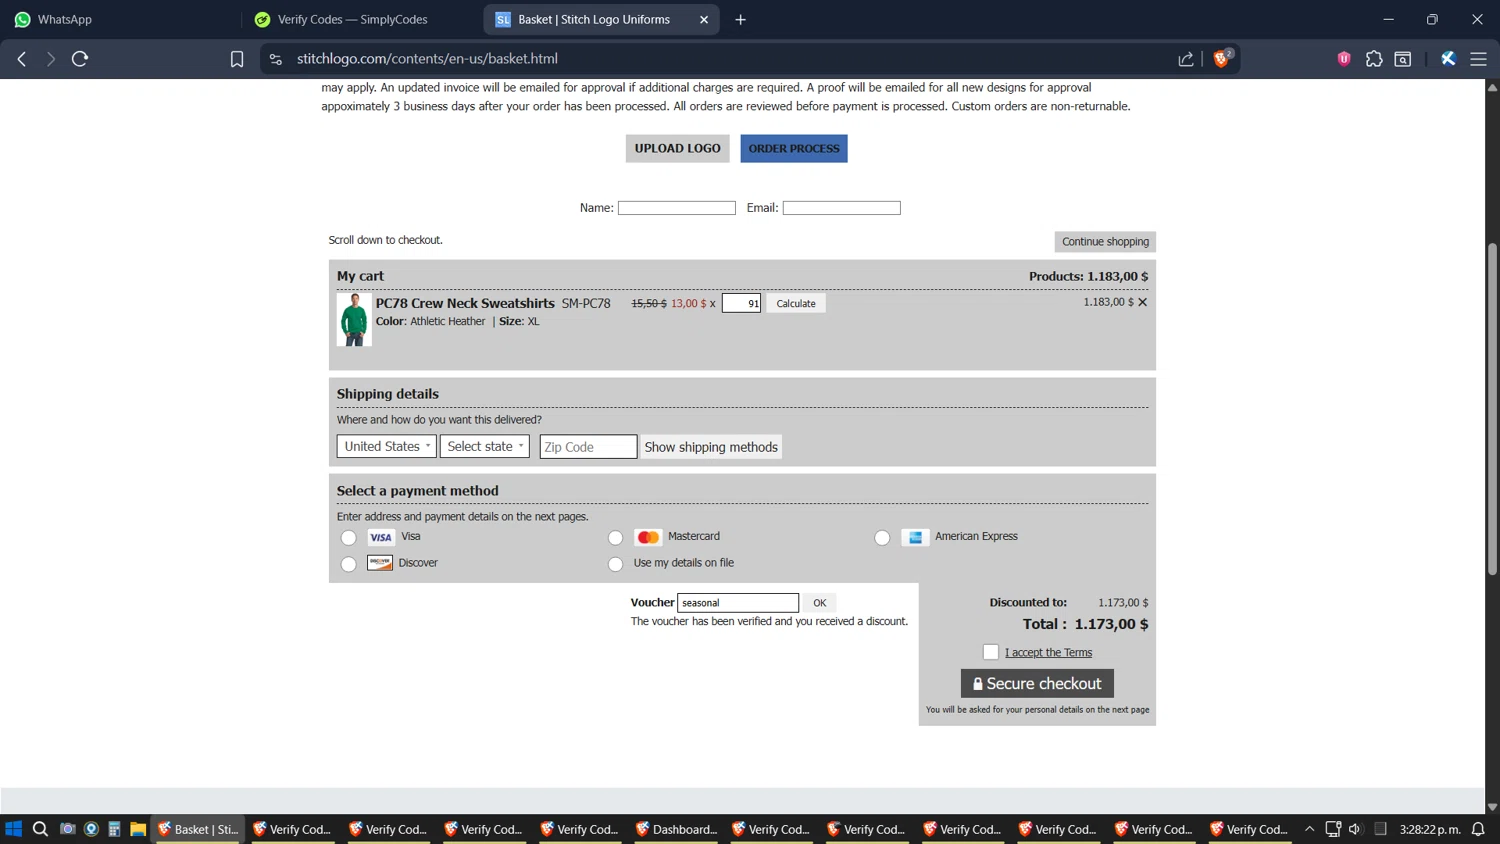Open I accept the Terms link
The image size is (1500, 844).
[1048, 652]
